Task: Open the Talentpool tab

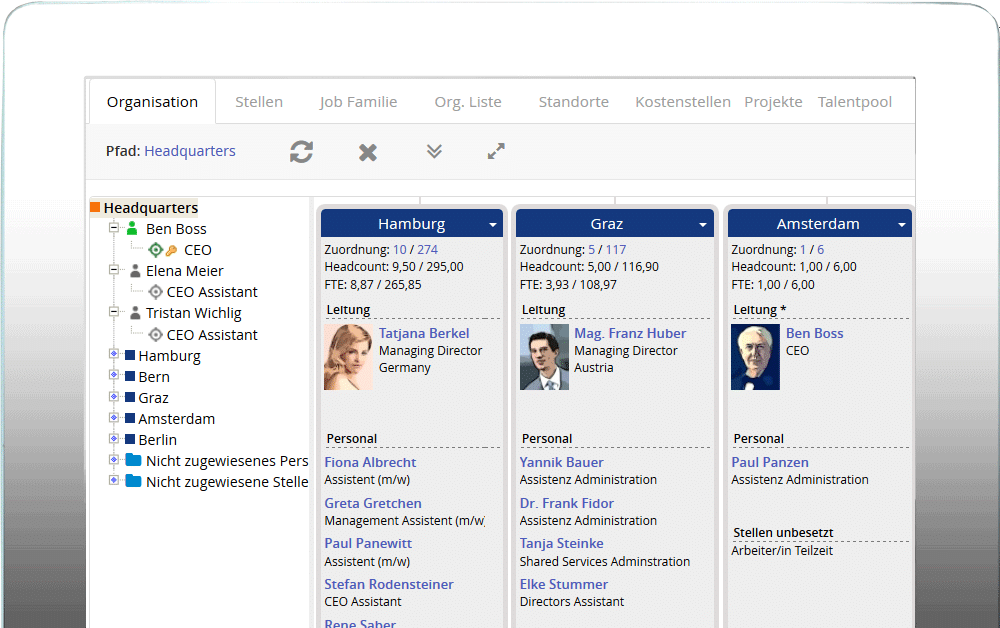Action: pos(855,102)
